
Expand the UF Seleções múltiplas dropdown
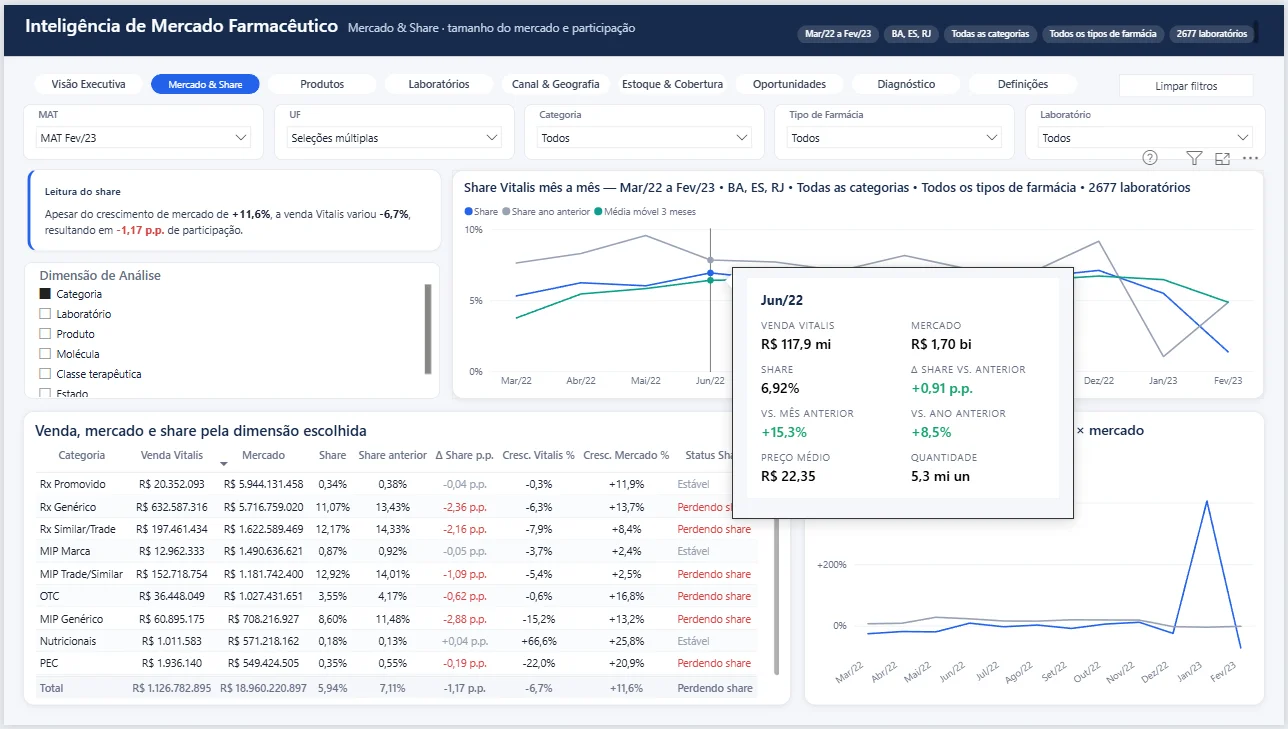[x=394, y=138]
